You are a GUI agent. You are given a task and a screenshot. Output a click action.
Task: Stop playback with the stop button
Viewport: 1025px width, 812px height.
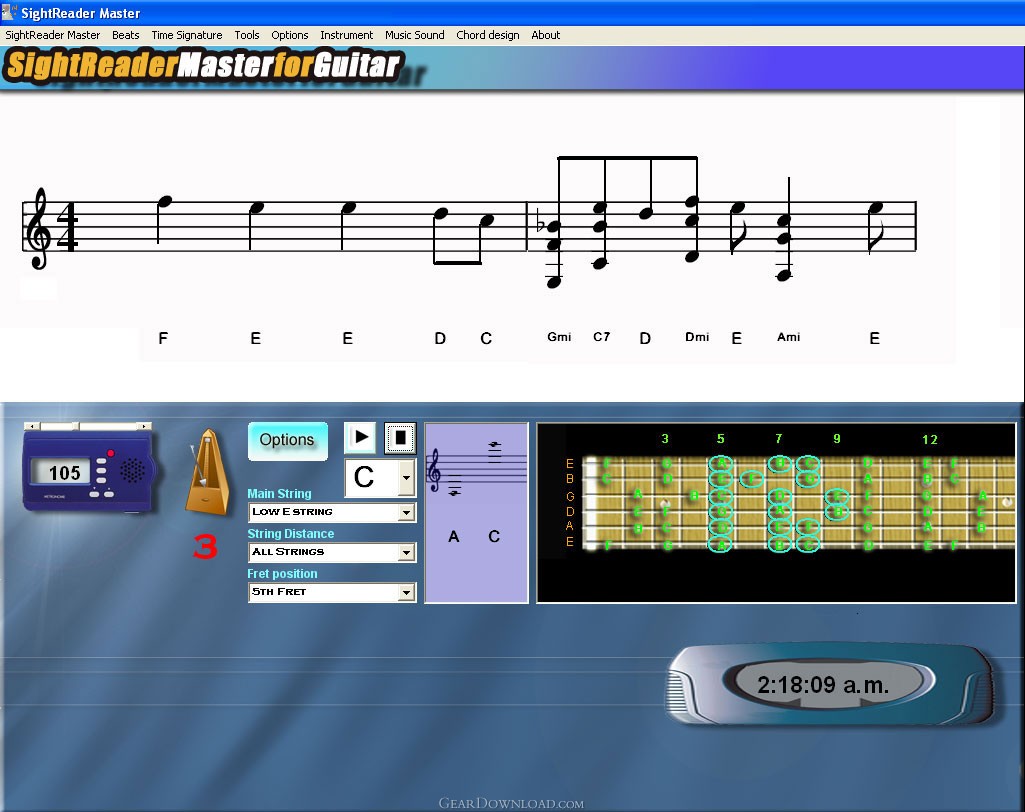pos(400,437)
